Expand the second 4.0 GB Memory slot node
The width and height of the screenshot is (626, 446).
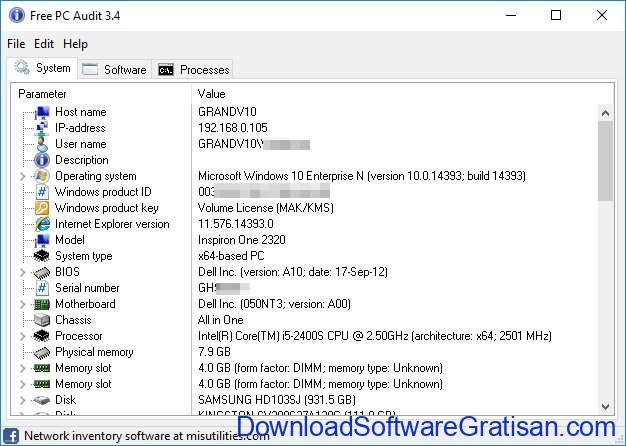[x=22, y=384]
